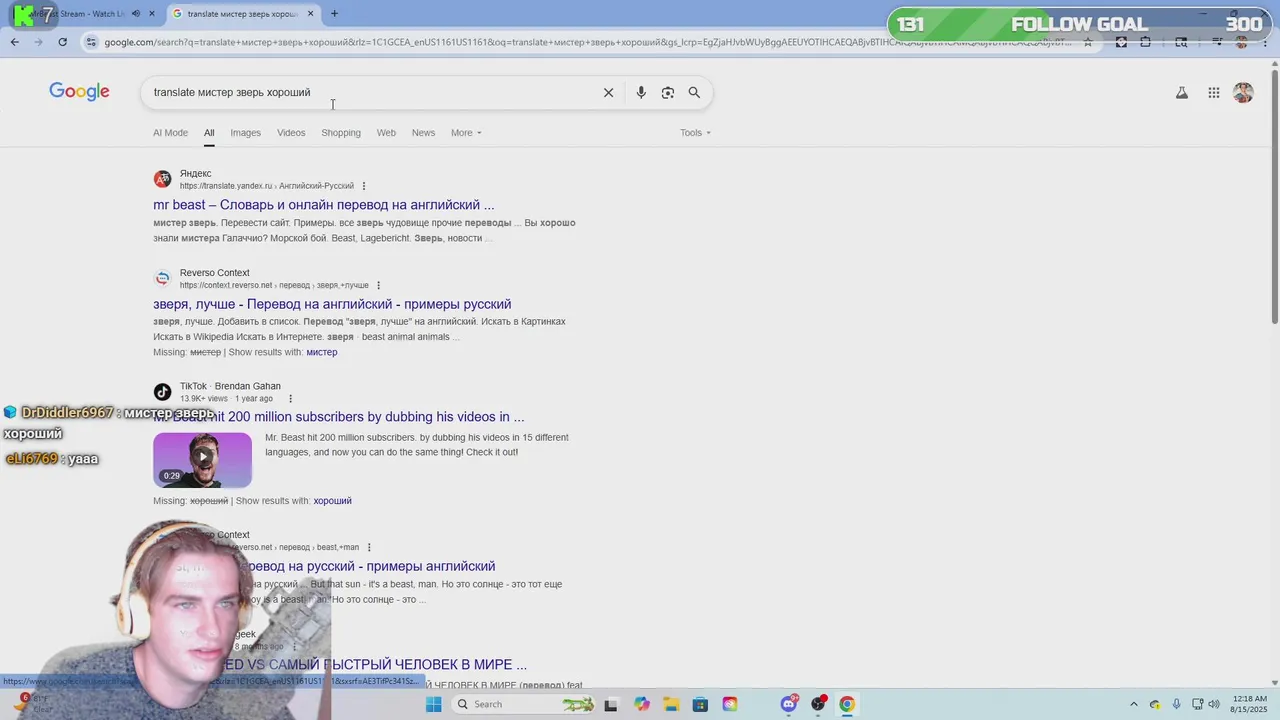Switch to Chrome on the taskbar
This screenshot has height=720, width=1280.
point(847,704)
